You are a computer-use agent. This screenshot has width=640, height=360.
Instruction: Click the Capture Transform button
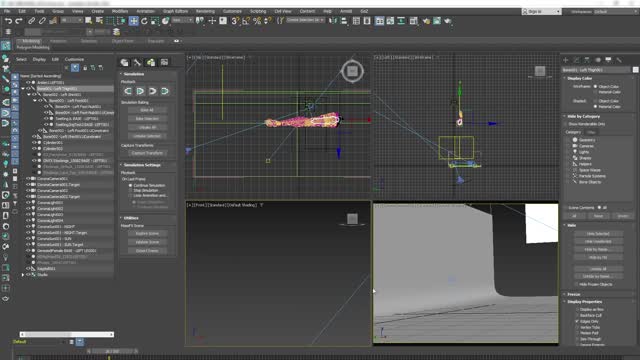click(147, 153)
